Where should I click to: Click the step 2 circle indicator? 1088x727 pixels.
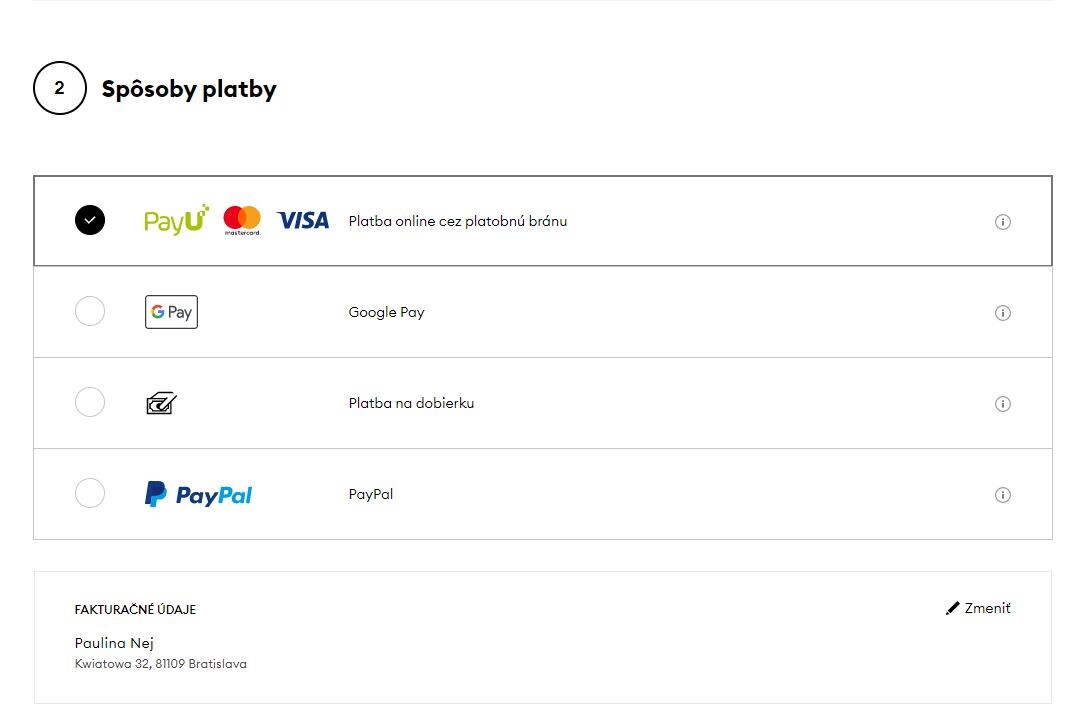[x=60, y=88]
